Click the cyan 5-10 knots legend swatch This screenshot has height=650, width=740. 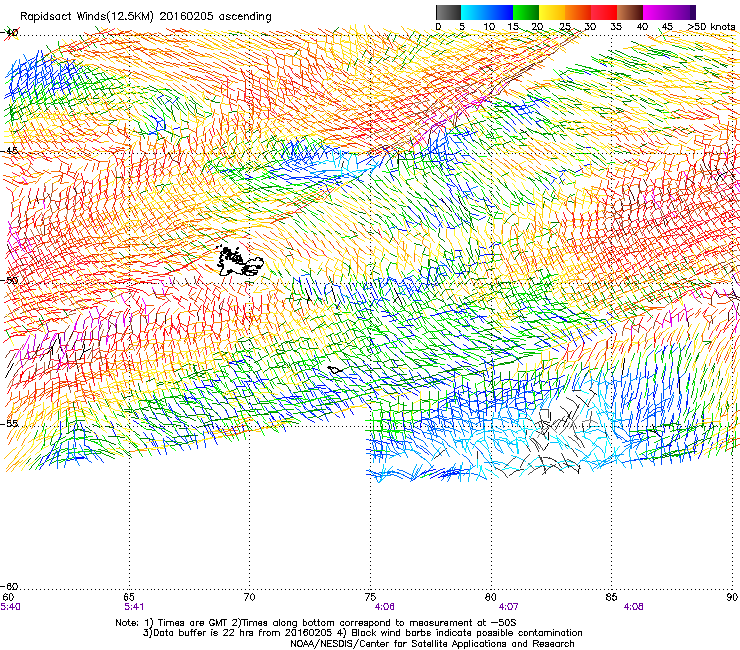[474, 12]
